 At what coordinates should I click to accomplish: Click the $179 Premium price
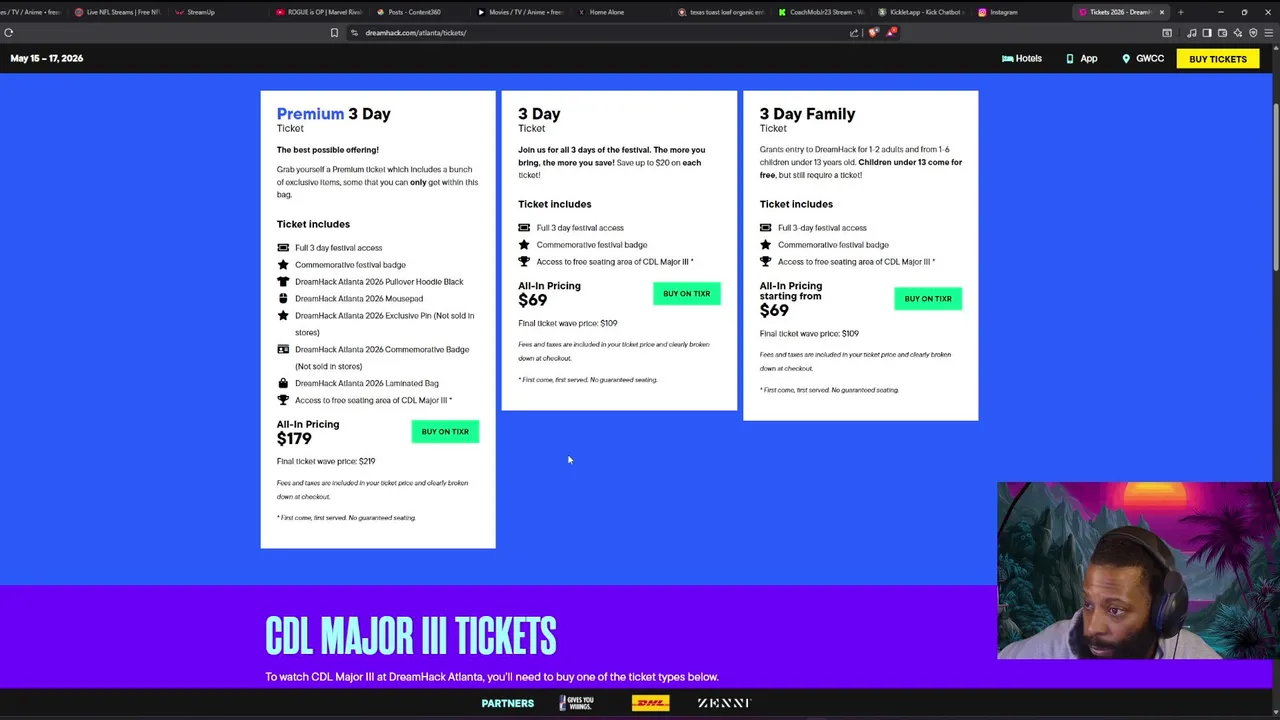[294, 438]
